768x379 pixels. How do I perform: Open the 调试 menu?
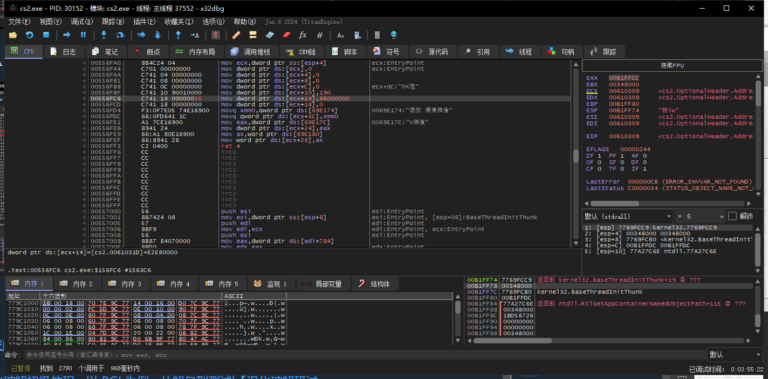[81, 22]
